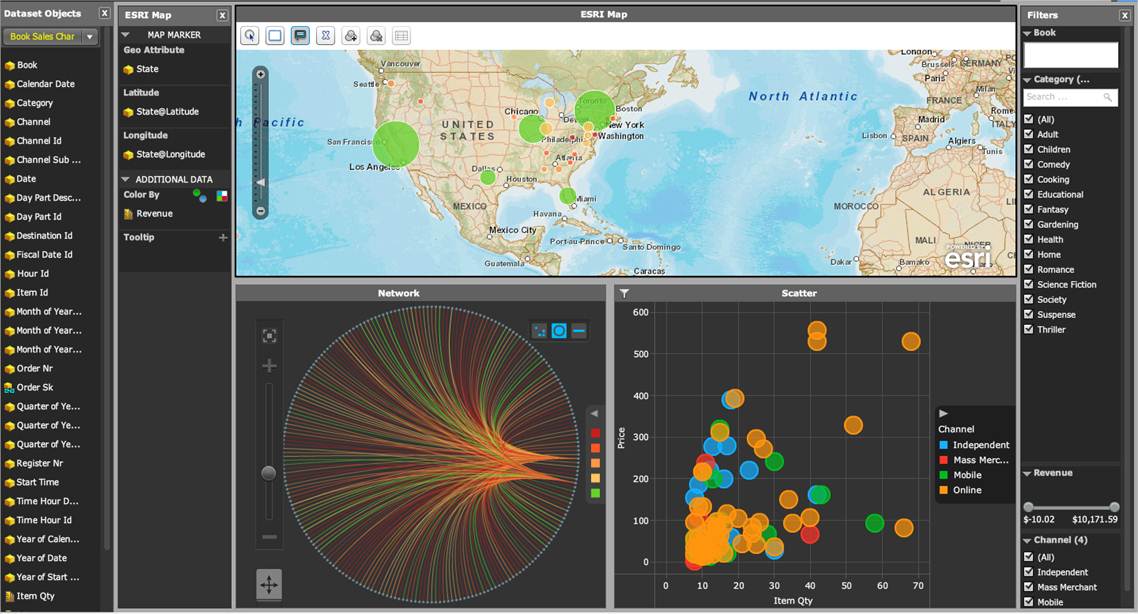Click the Revenue metric icon under Color By

tap(128, 214)
